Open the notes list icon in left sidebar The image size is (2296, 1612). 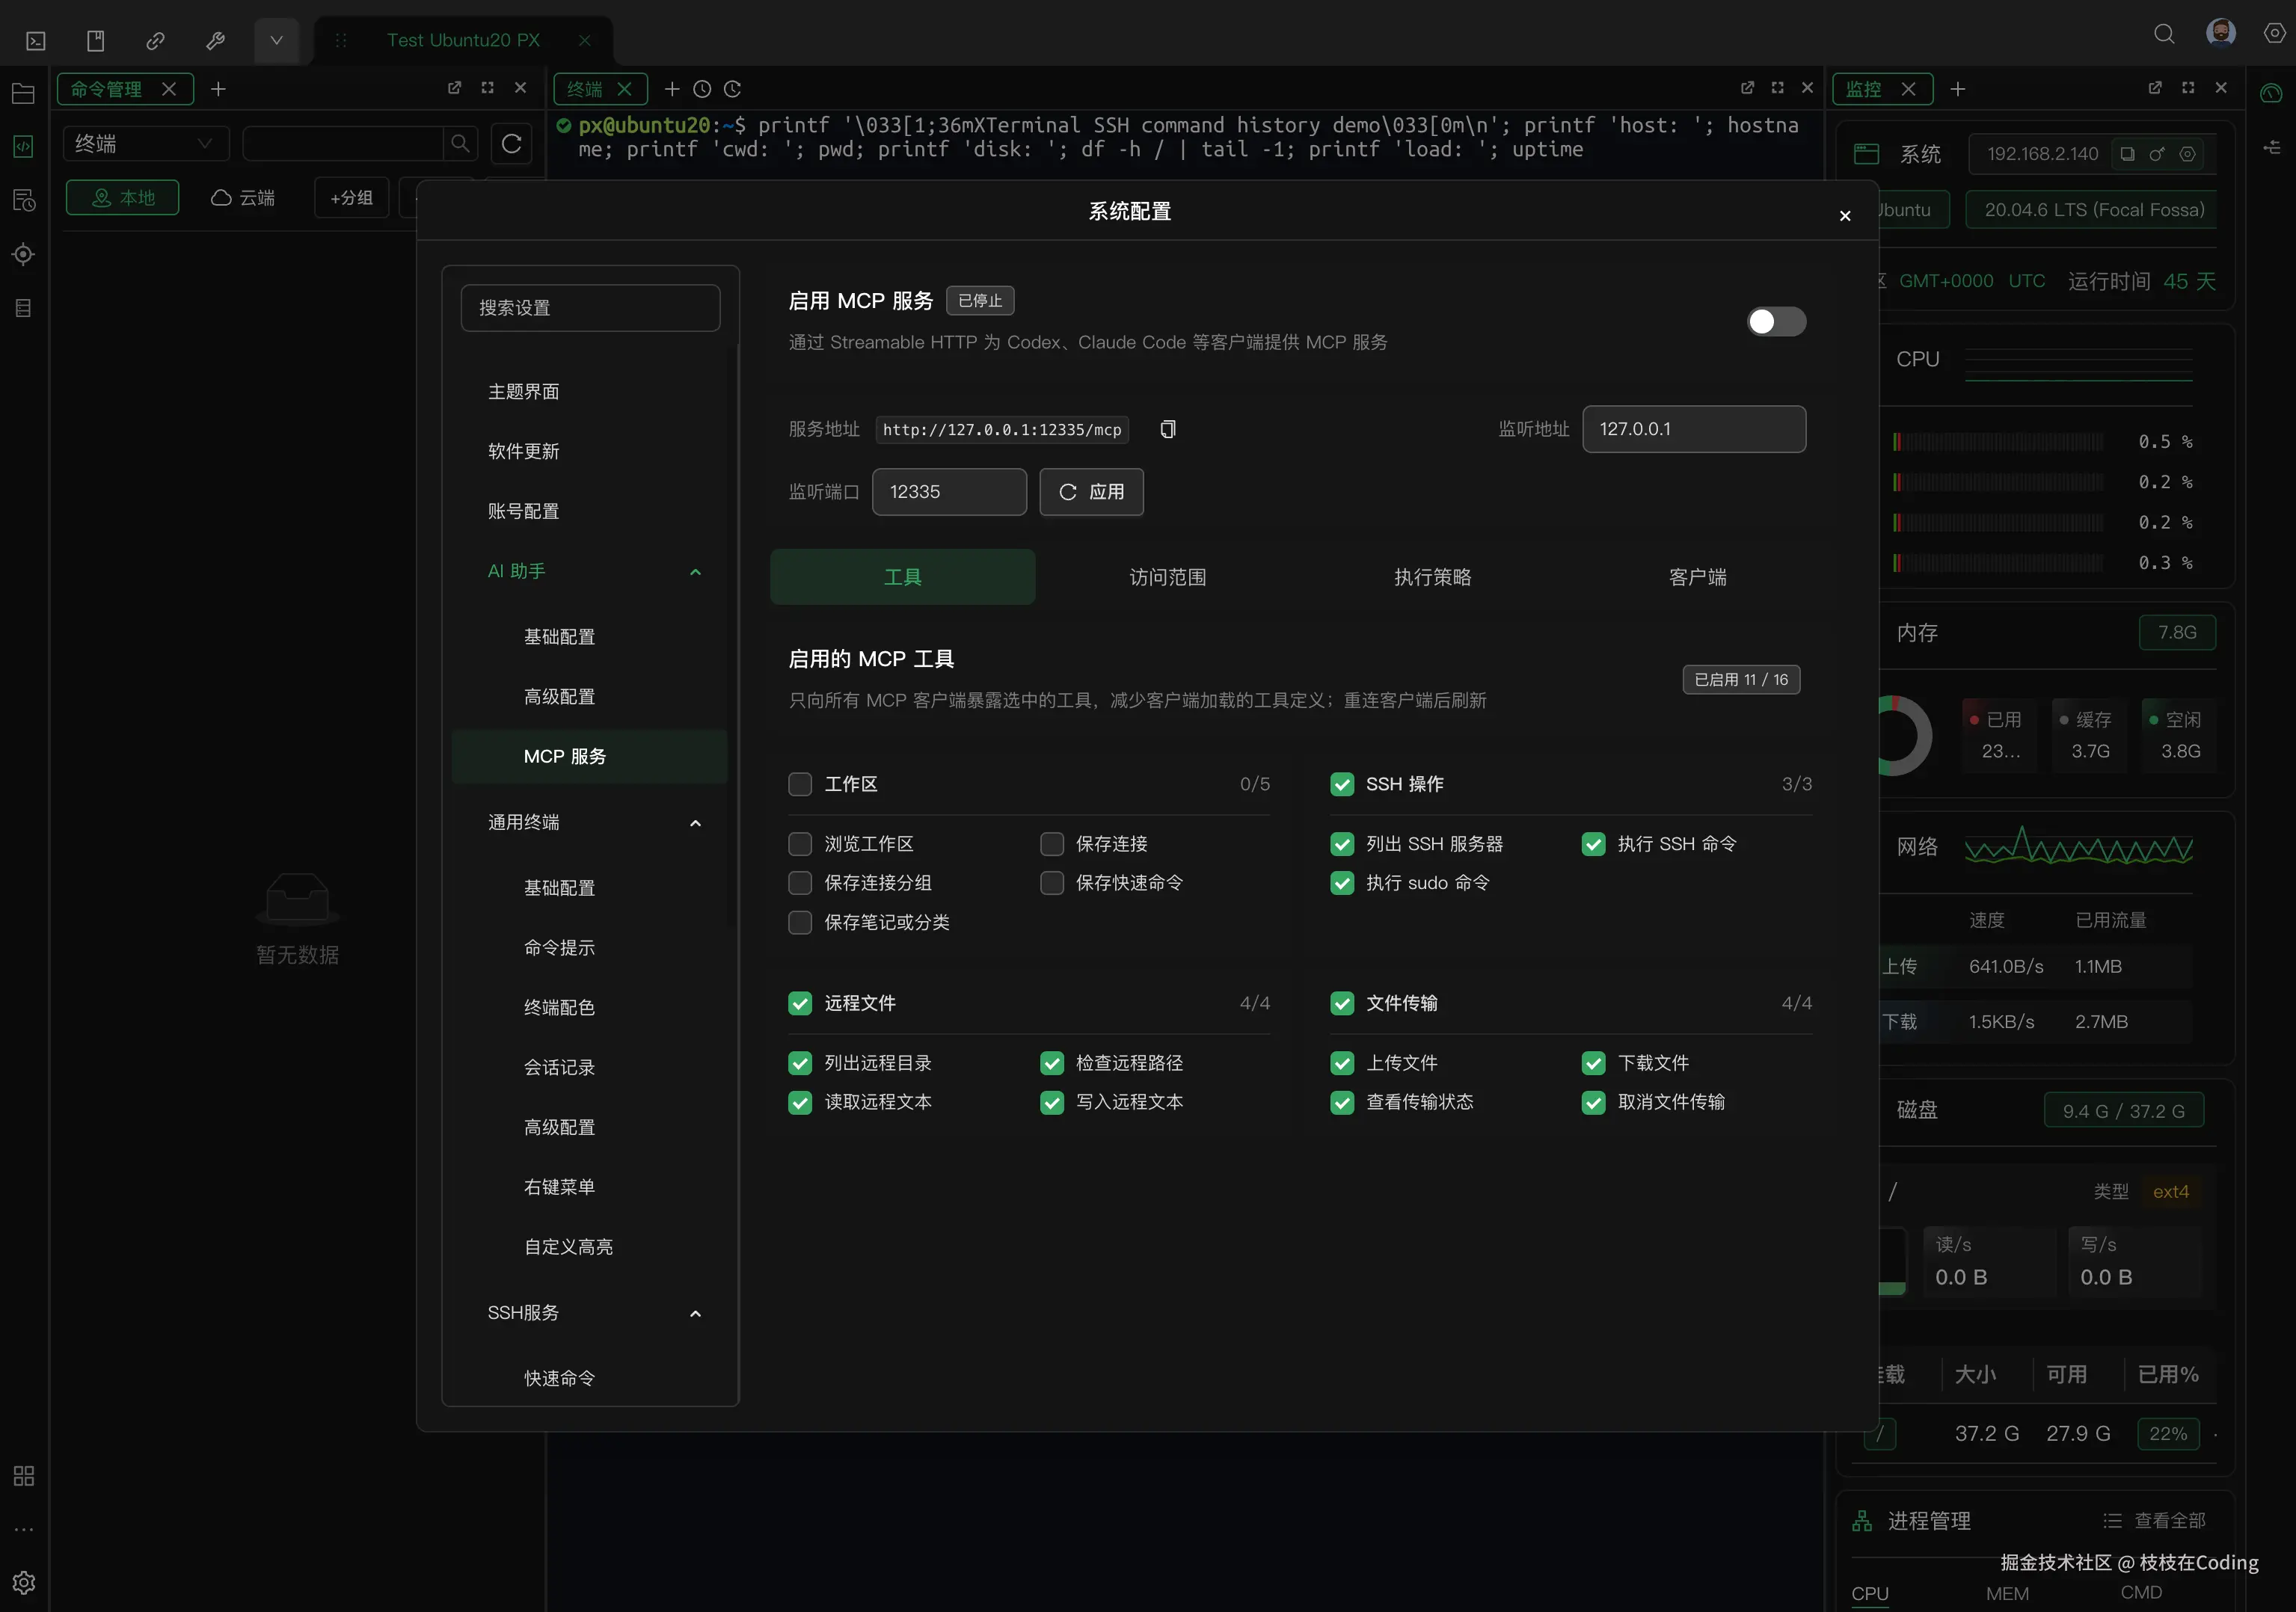24,308
